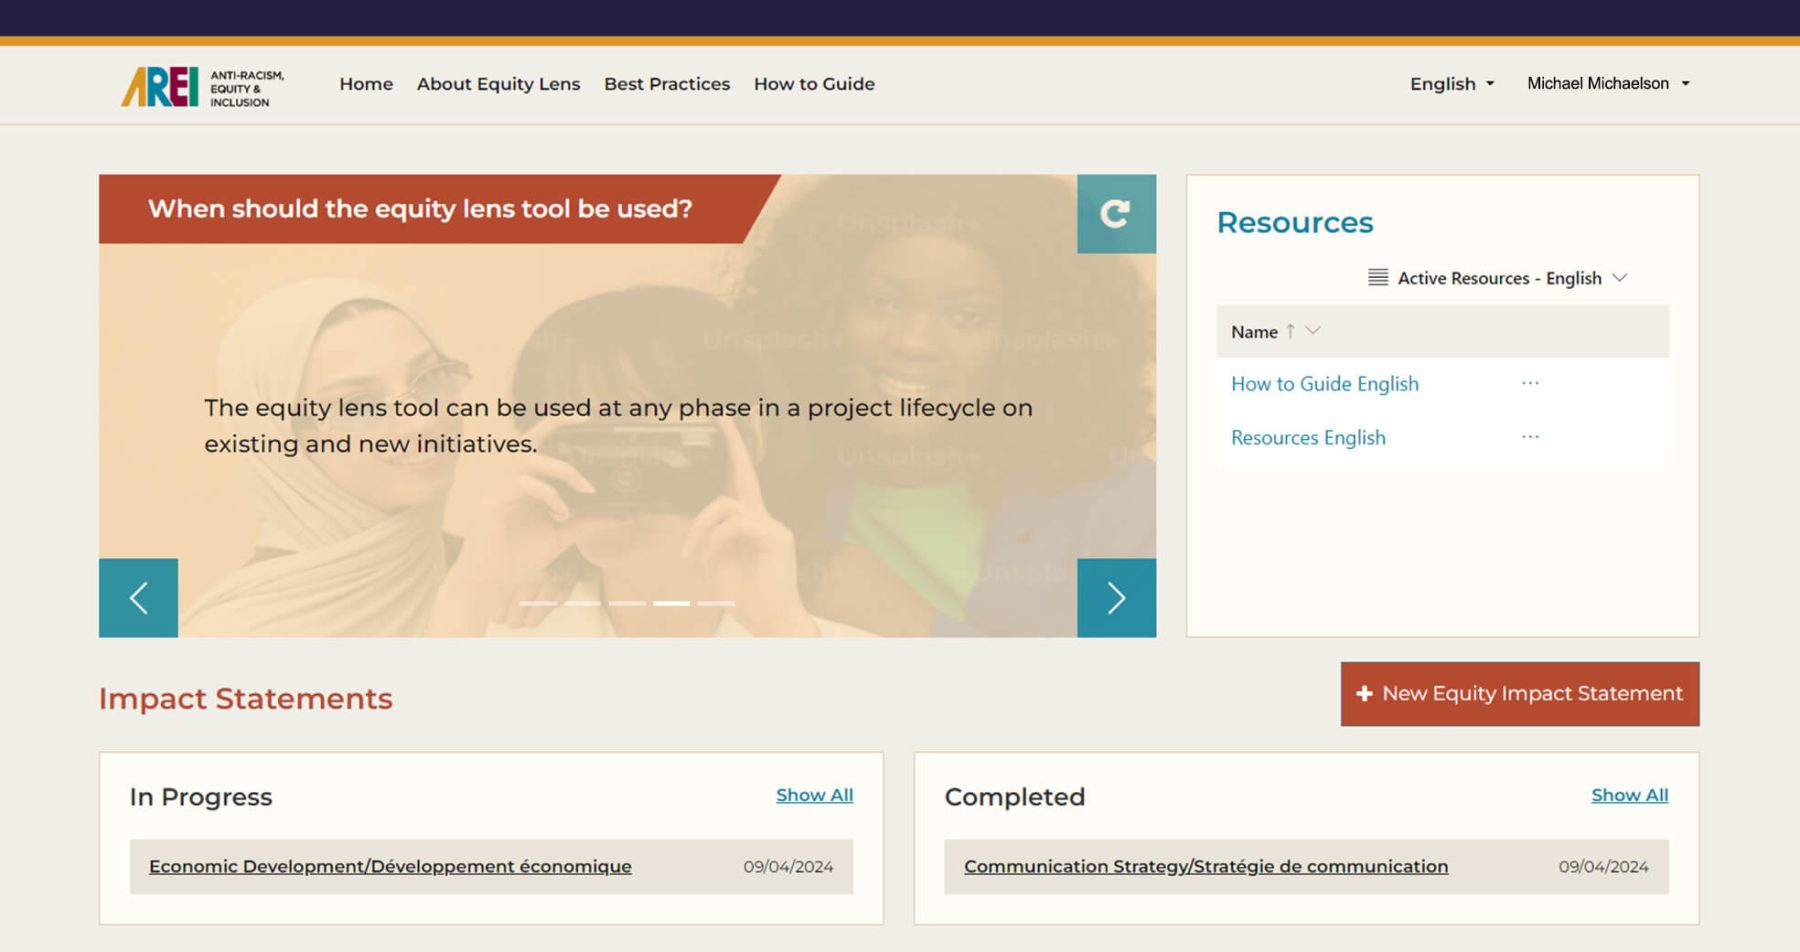Show All completed impact statements
The height and width of the screenshot is (952, 1800).
pyautogui.click(x=1628, y=795)
